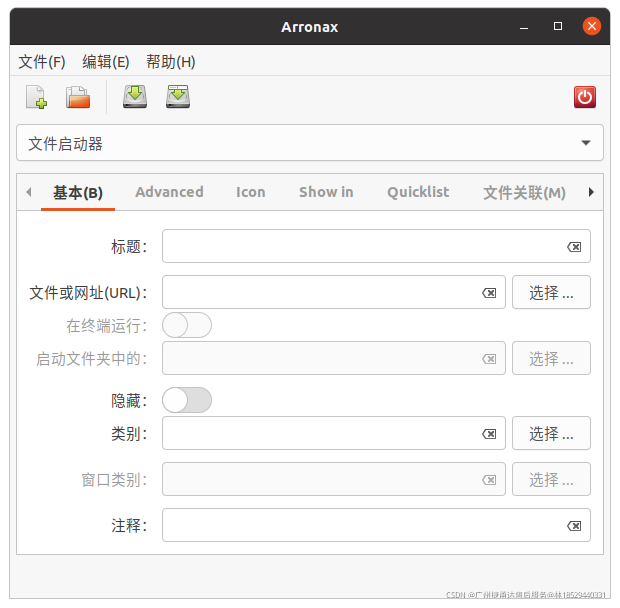Click 选择 button next to 窗口类别
Viewport: 620px width, 608px height.
(x=551, y=480)
